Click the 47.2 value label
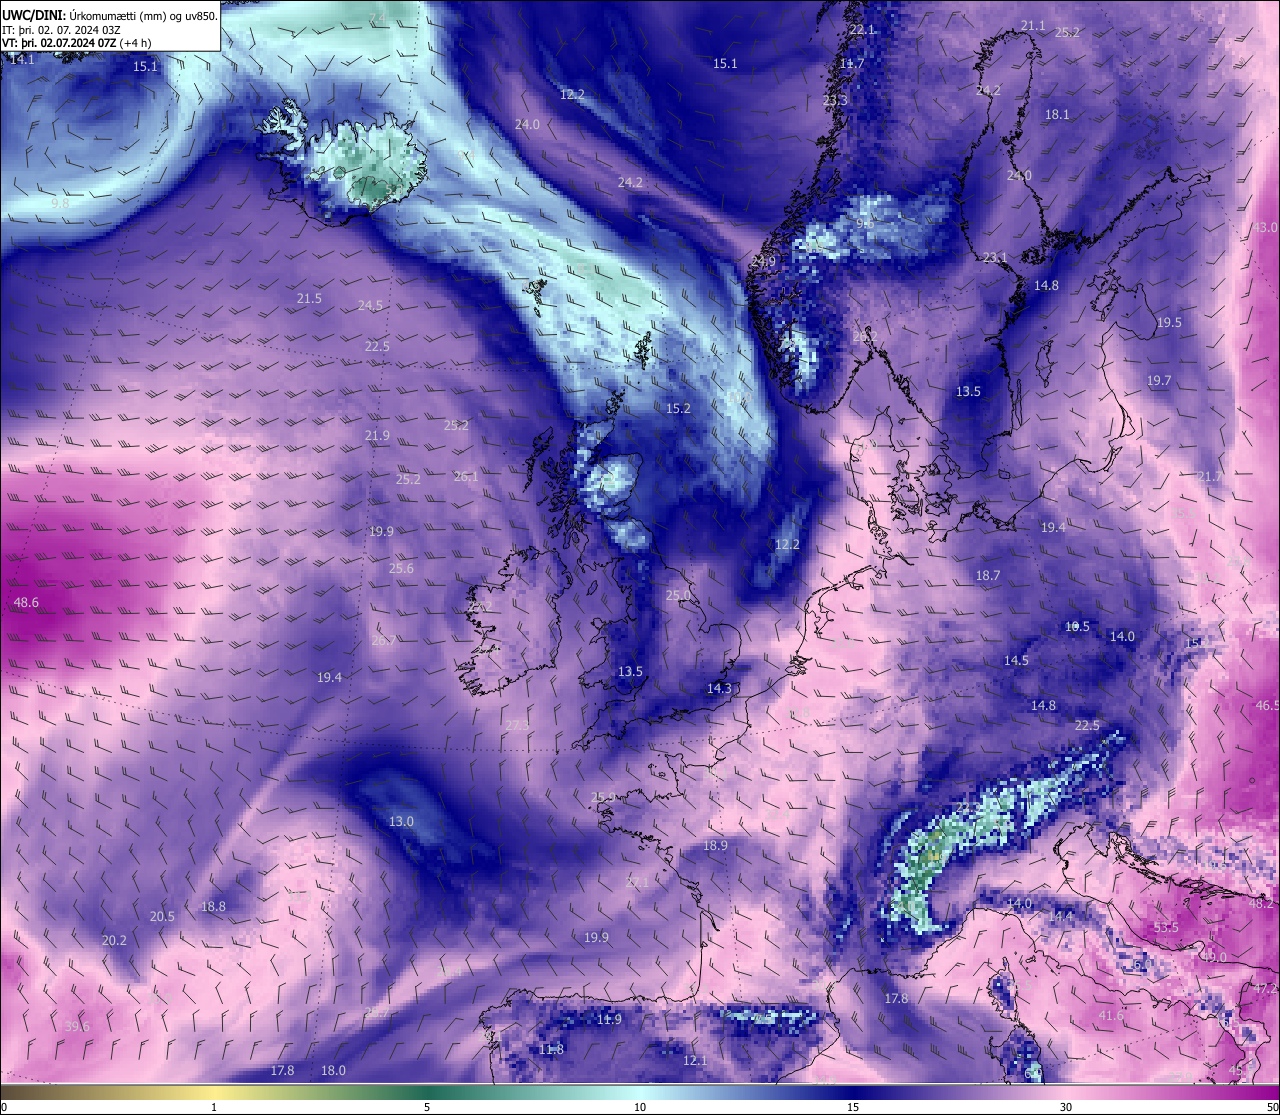The image size is (1280, 1115). [1265, 988]
